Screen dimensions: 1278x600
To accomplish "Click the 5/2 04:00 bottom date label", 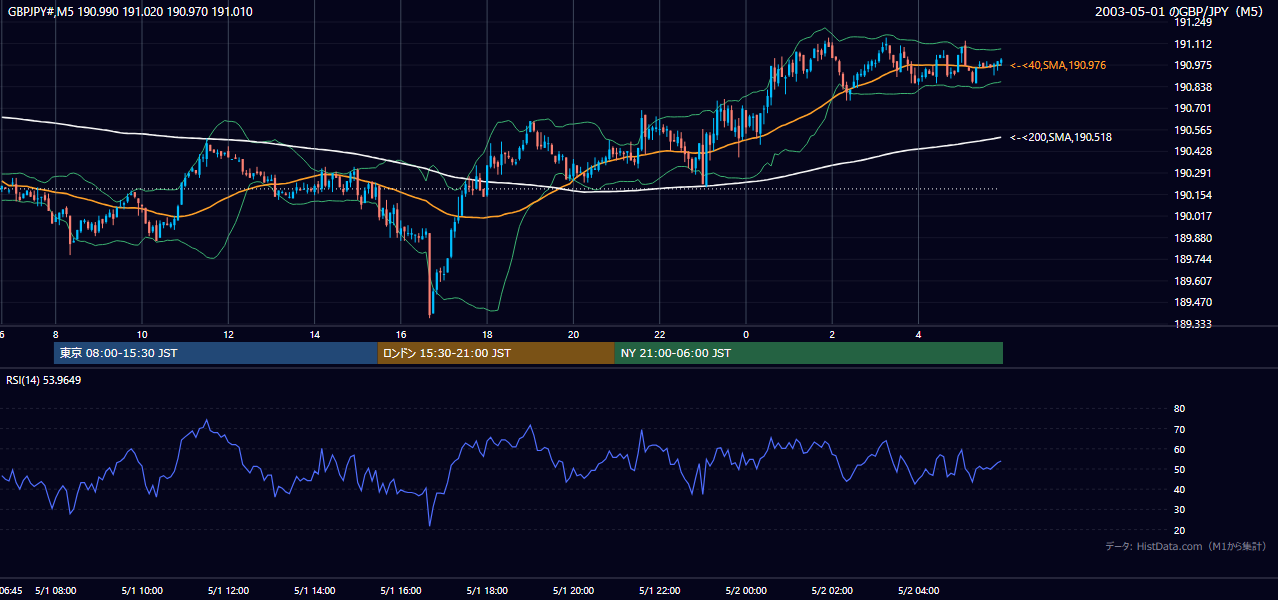I will (x=918, y=591).
